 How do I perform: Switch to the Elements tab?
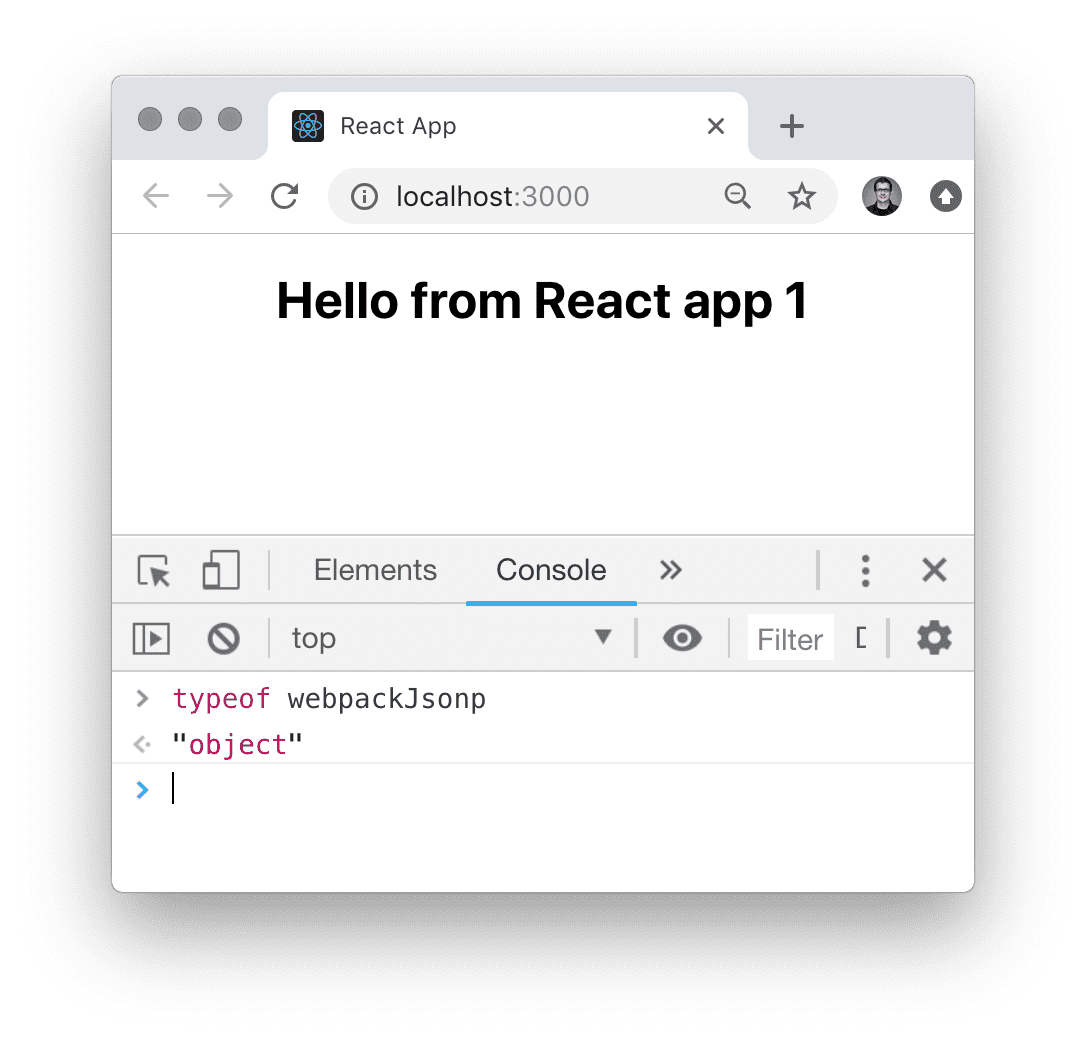point(375,570)
